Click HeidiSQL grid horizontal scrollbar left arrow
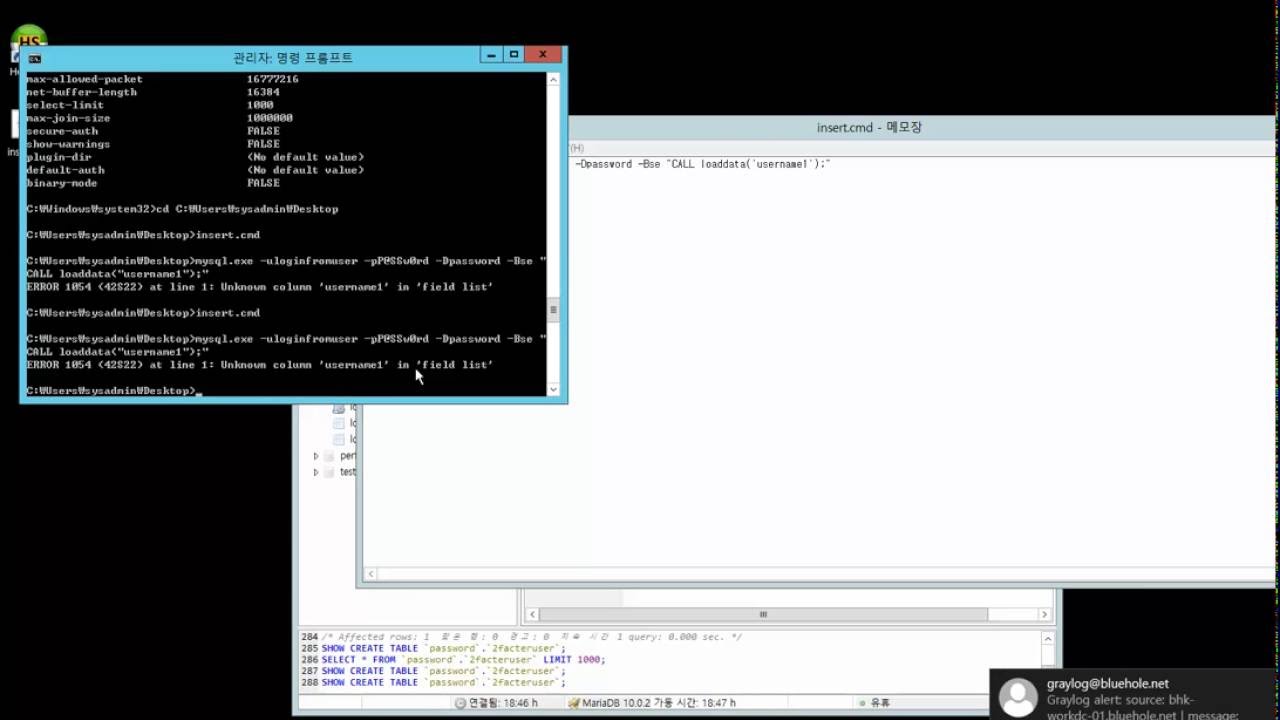This screenshot has width=1280, height=720. [x=532, y=615]
